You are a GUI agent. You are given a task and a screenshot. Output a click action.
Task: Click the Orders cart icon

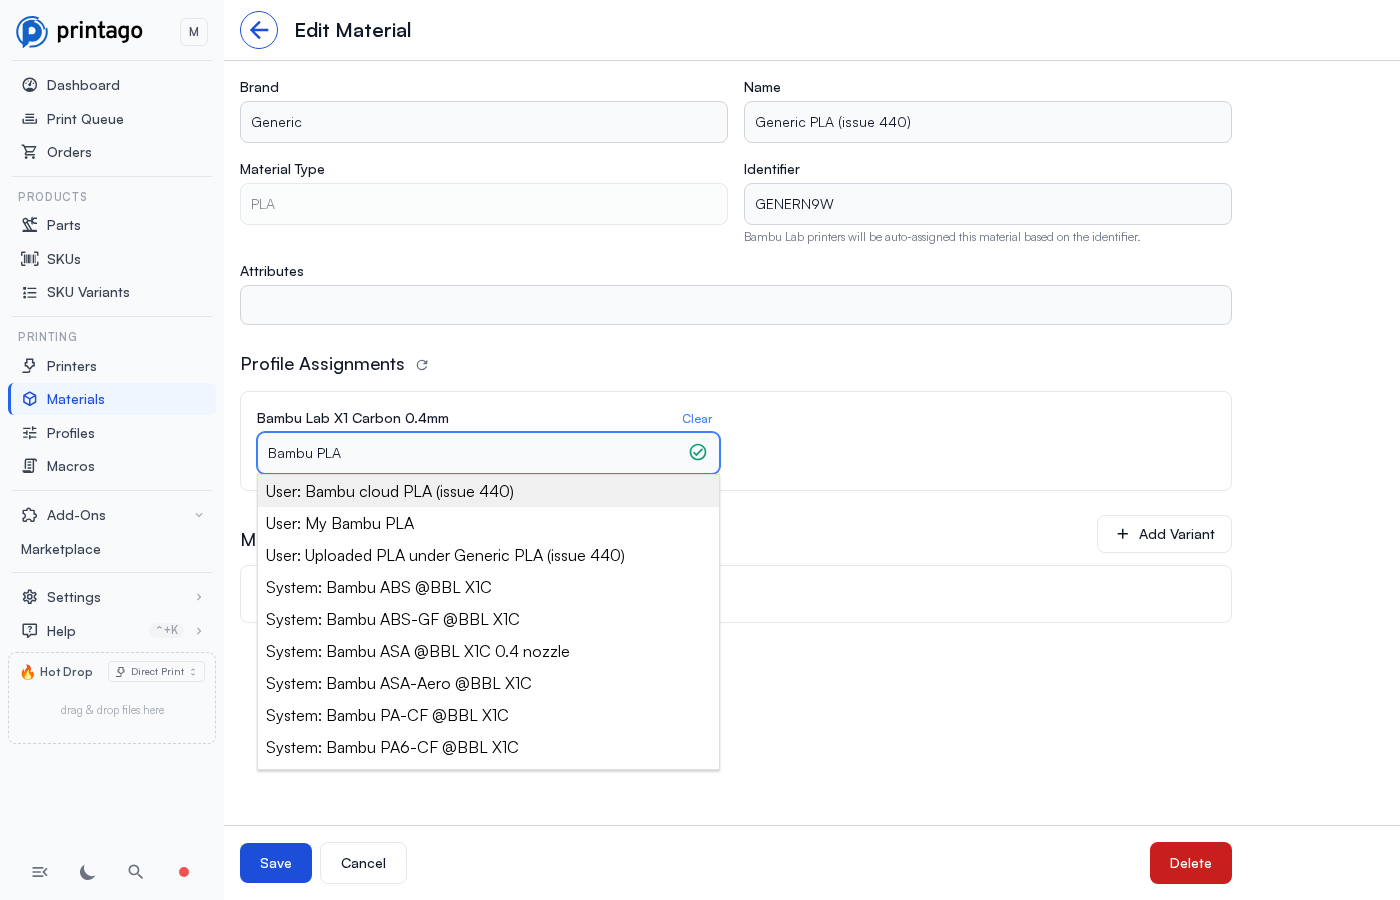click(x=30, y=152)
